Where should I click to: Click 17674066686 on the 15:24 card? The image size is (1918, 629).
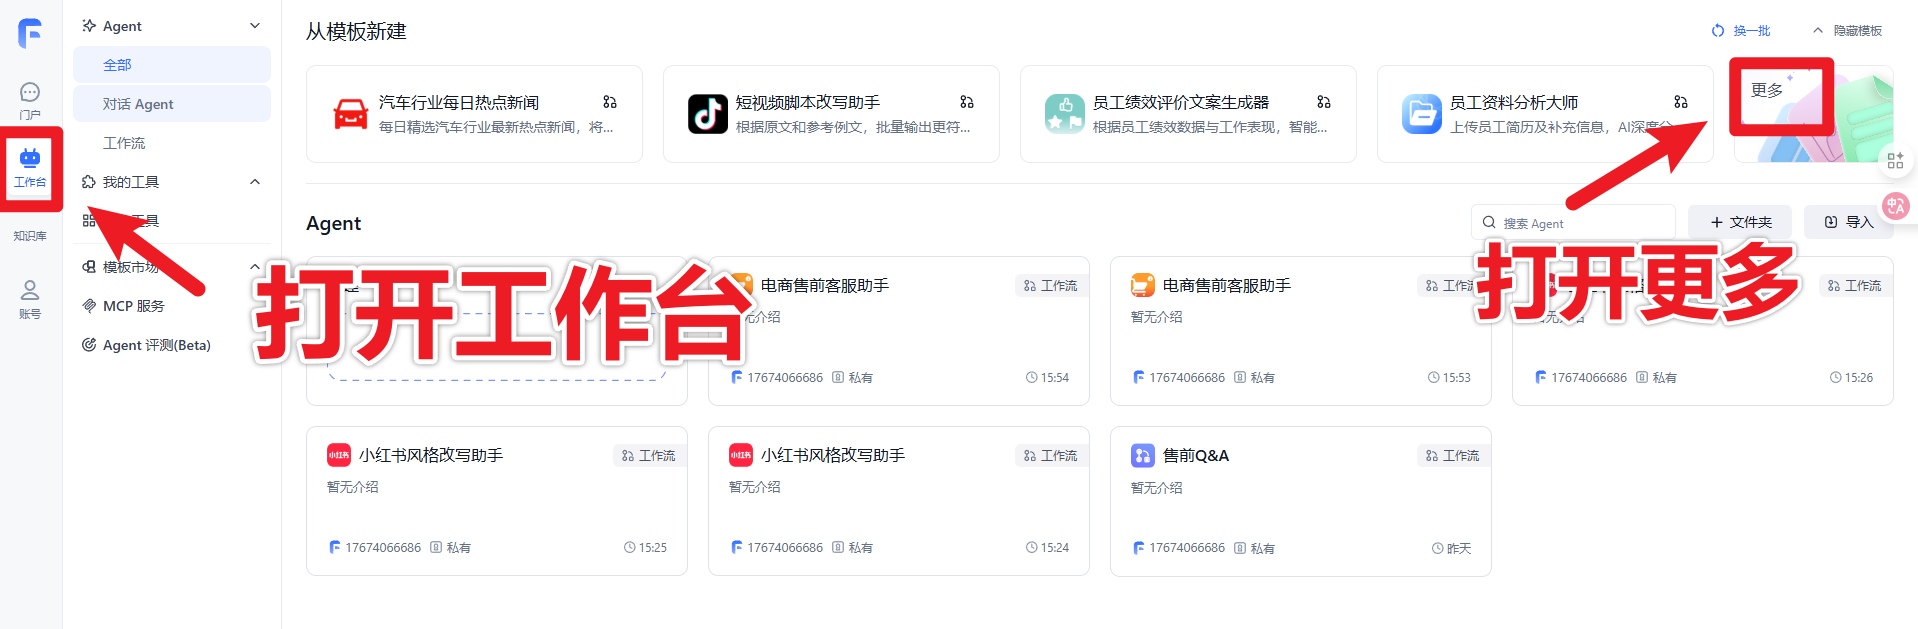785,548
